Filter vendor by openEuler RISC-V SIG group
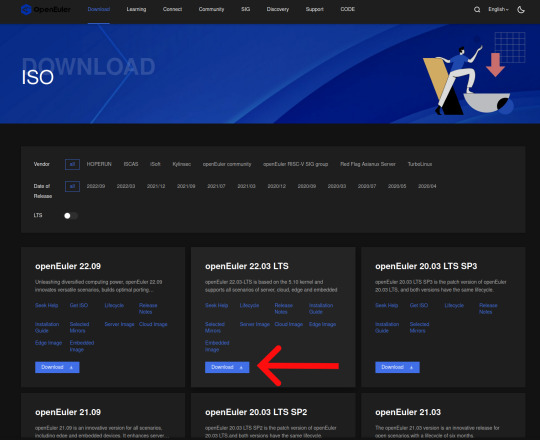This screenshot has width=540, height=440. pos(295,164)
